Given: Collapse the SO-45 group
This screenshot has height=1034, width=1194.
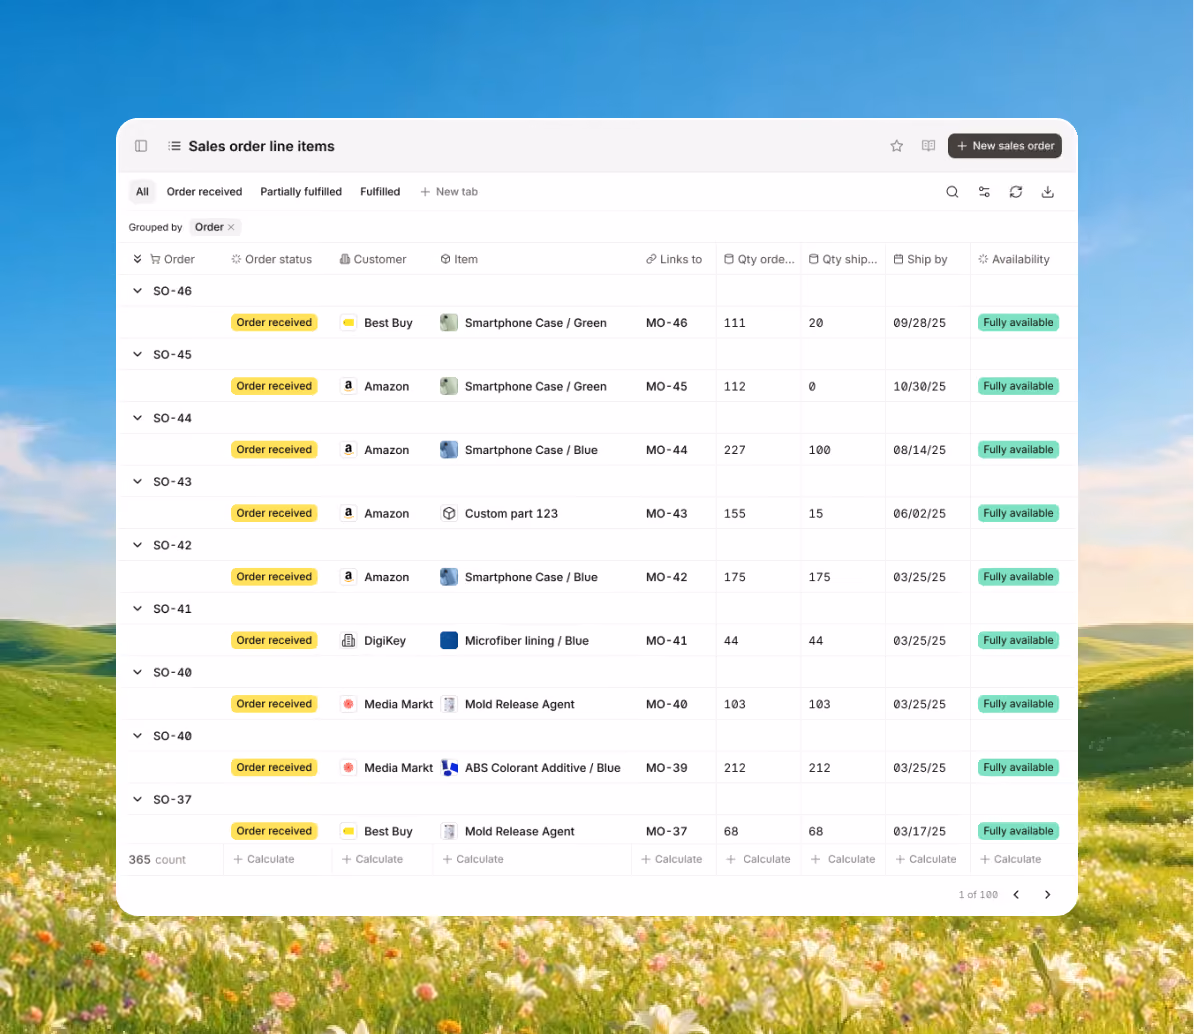Looking at the screenshot, I should (x=137, y=354).
